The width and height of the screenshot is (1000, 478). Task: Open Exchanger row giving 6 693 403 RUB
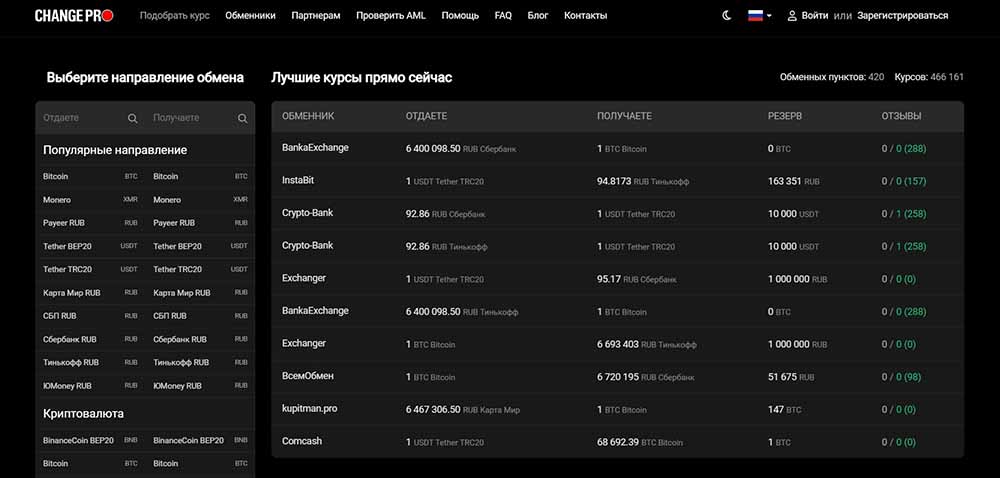pyautogui.click(x=617, y=344)
